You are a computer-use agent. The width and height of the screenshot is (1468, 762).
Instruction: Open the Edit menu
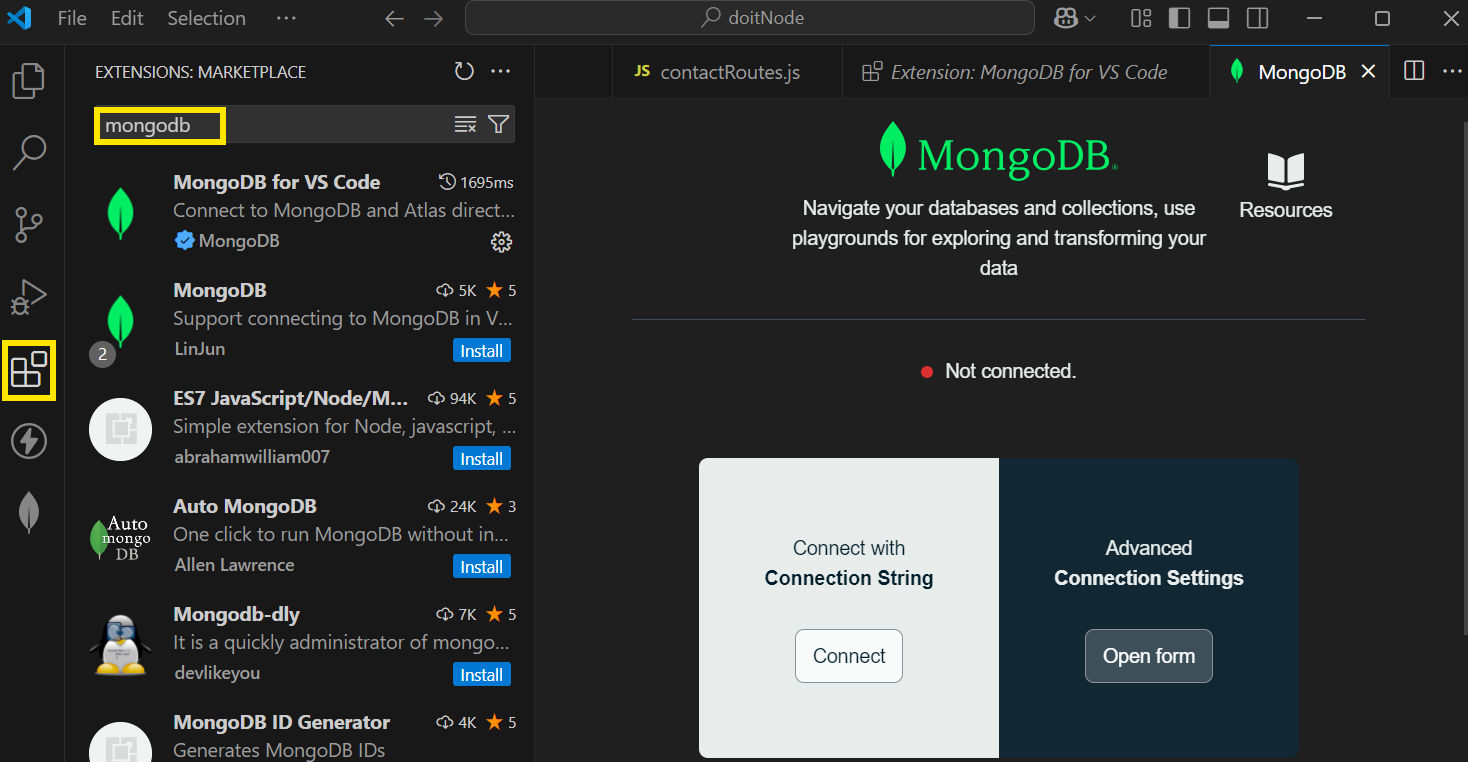pos(127,18)
